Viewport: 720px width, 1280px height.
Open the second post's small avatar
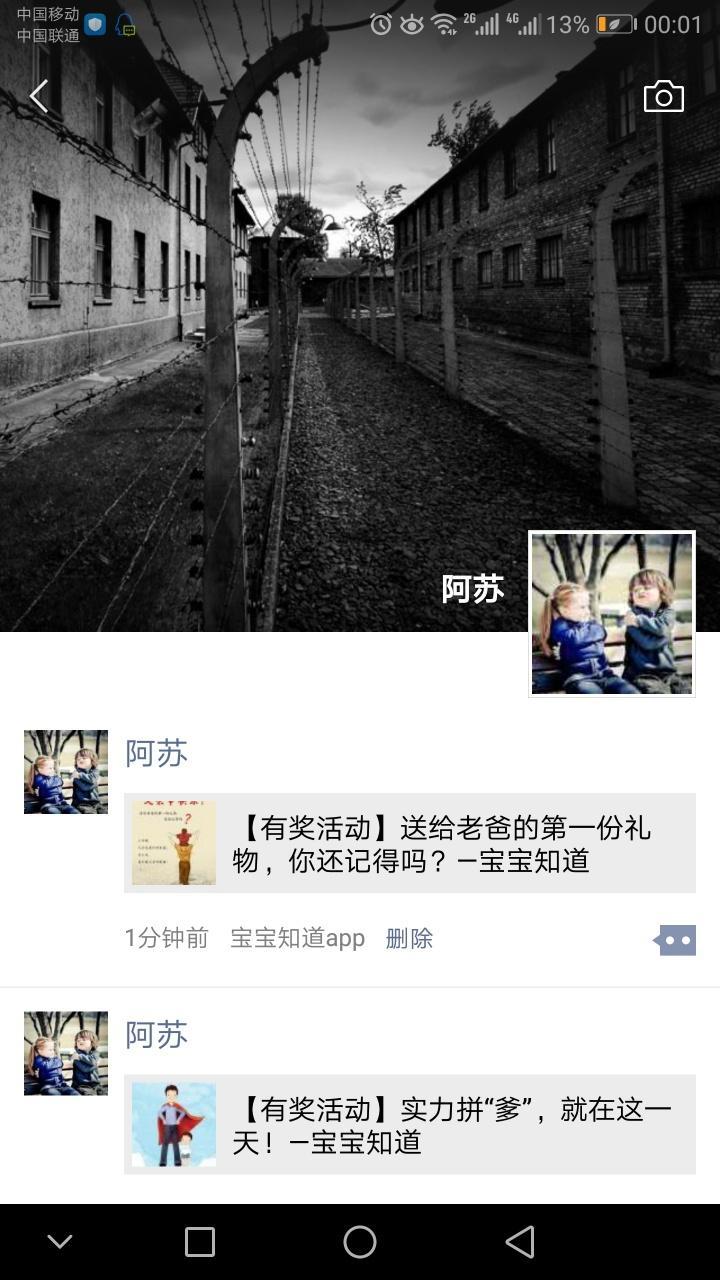[x=66, y=1053]
